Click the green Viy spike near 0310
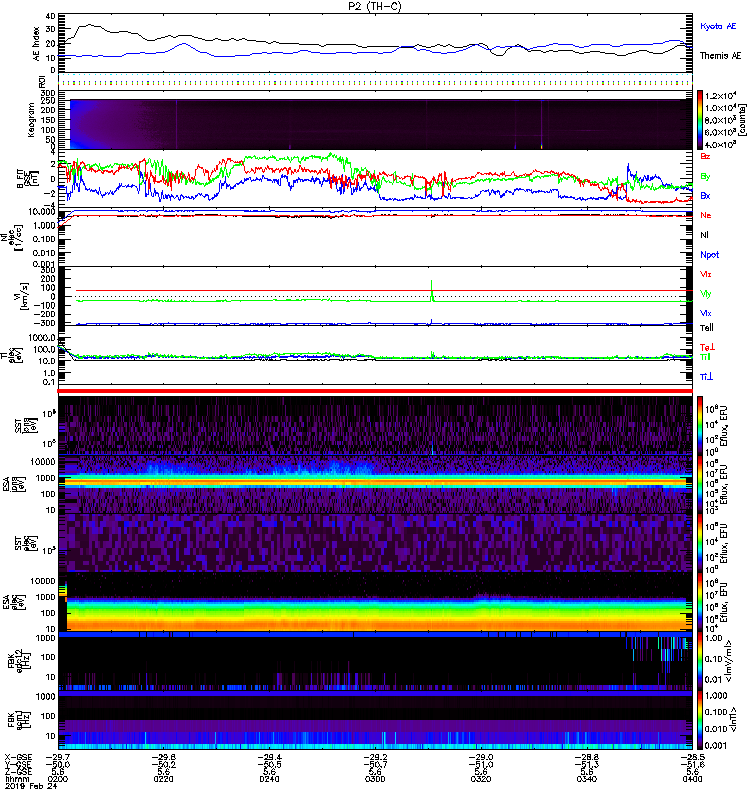 pos(432,289)
